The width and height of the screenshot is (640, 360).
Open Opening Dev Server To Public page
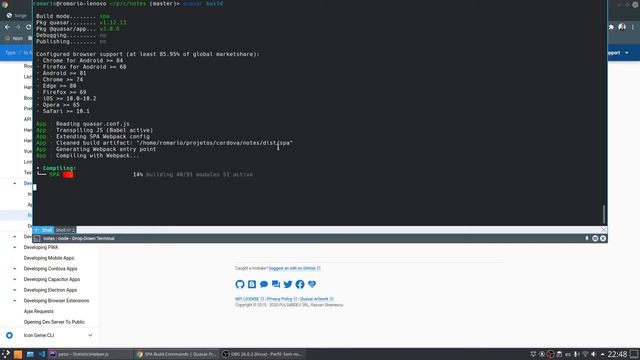tap(54, 322)
